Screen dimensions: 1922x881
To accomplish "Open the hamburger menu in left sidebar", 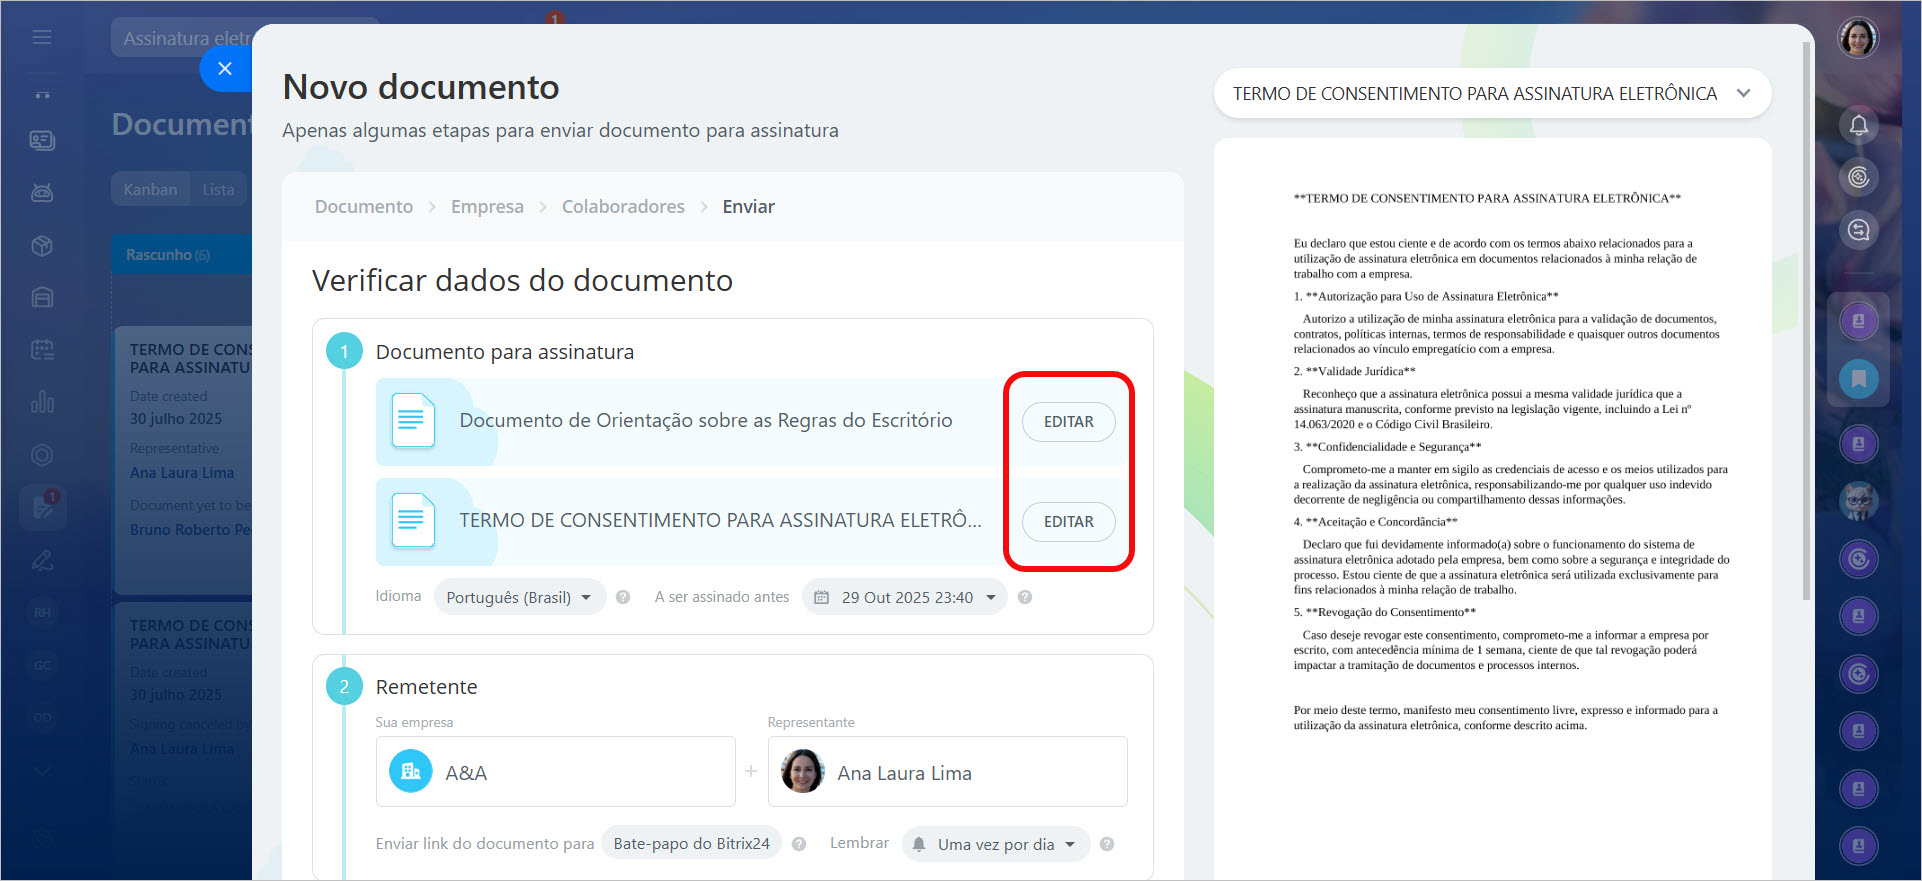I will 42,37.
